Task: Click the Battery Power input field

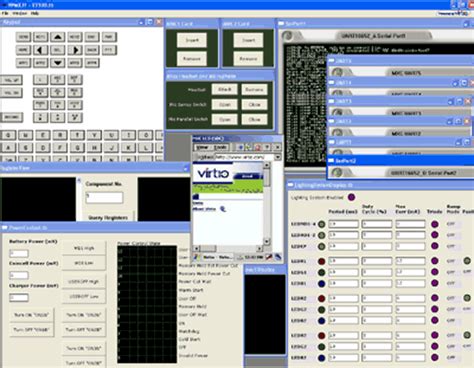Action: click(x=19, y=254)
